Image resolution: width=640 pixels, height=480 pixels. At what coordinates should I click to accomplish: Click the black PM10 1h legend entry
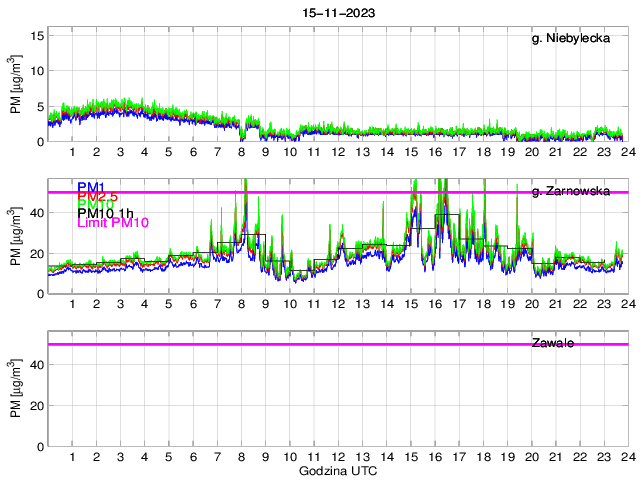pos(106,211)
